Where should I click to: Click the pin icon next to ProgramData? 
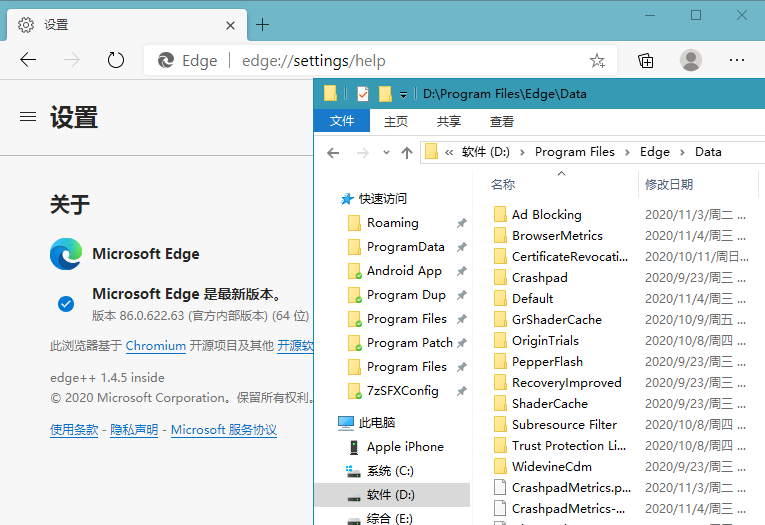(462, 247)
